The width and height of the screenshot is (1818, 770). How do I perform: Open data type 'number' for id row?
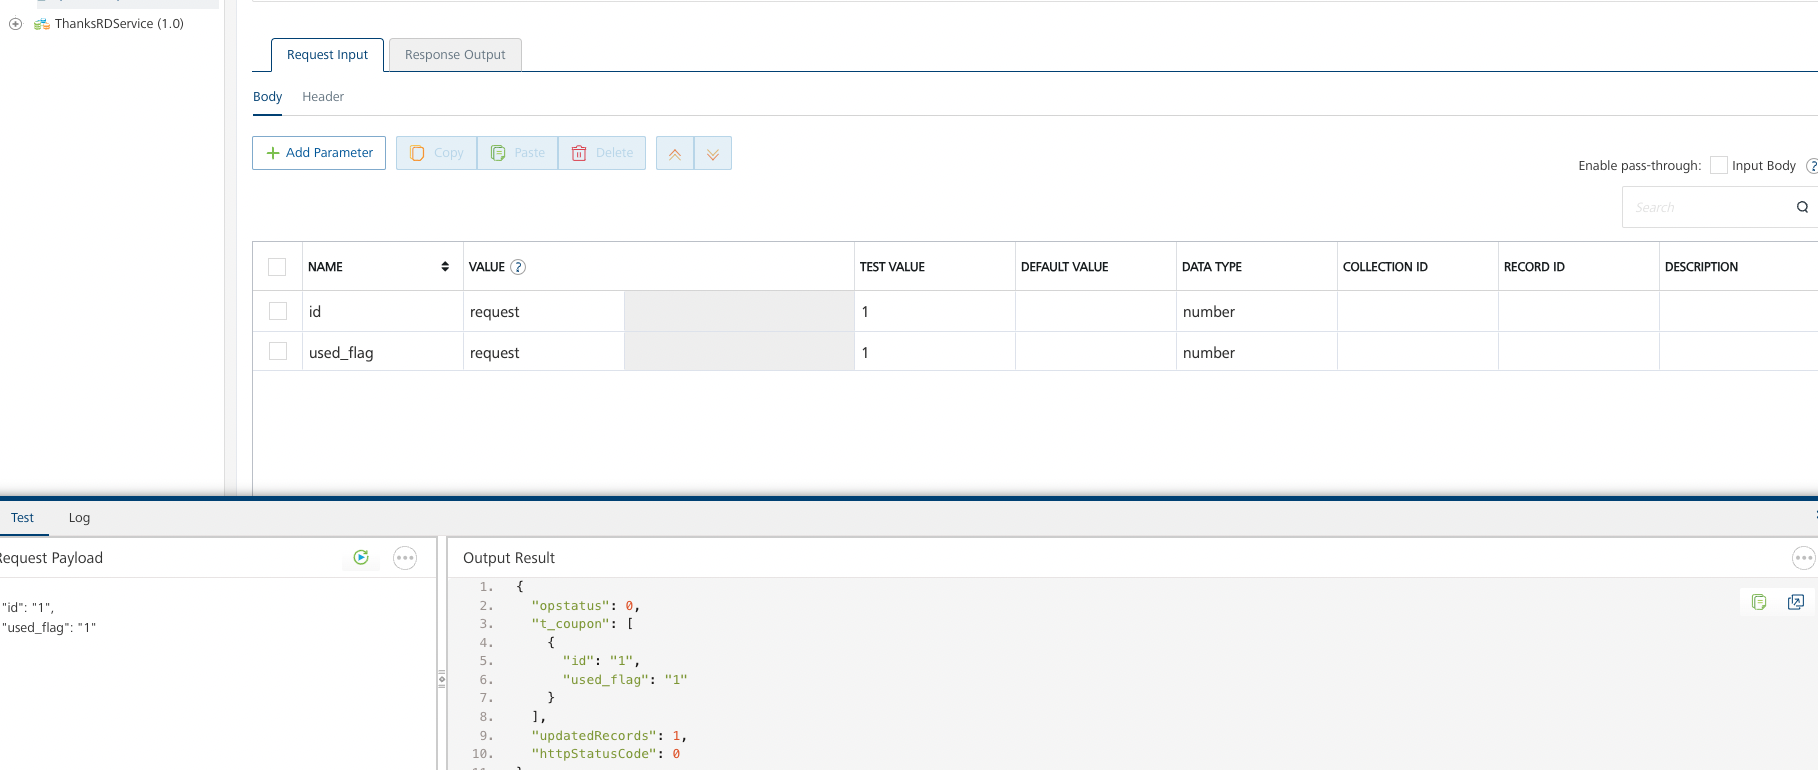point(1257,312)
